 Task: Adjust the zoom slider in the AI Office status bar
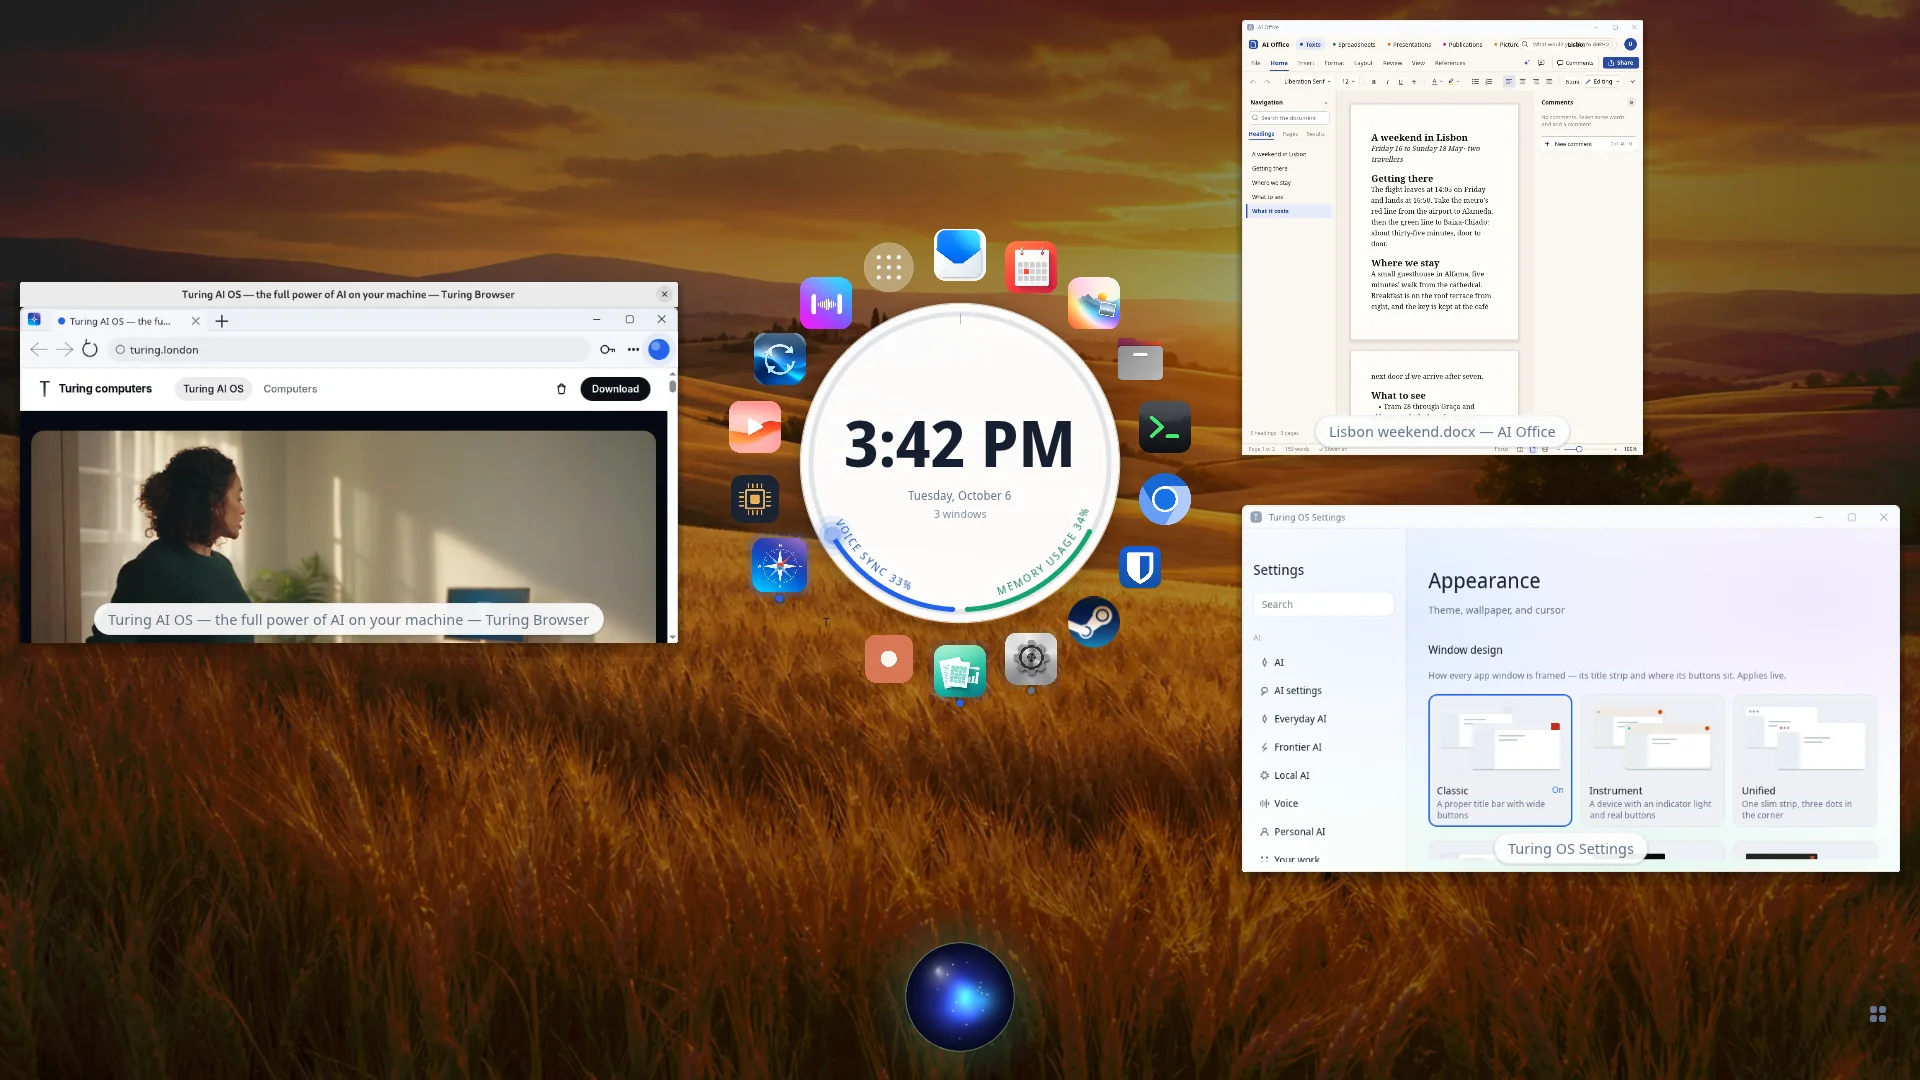1578,450
